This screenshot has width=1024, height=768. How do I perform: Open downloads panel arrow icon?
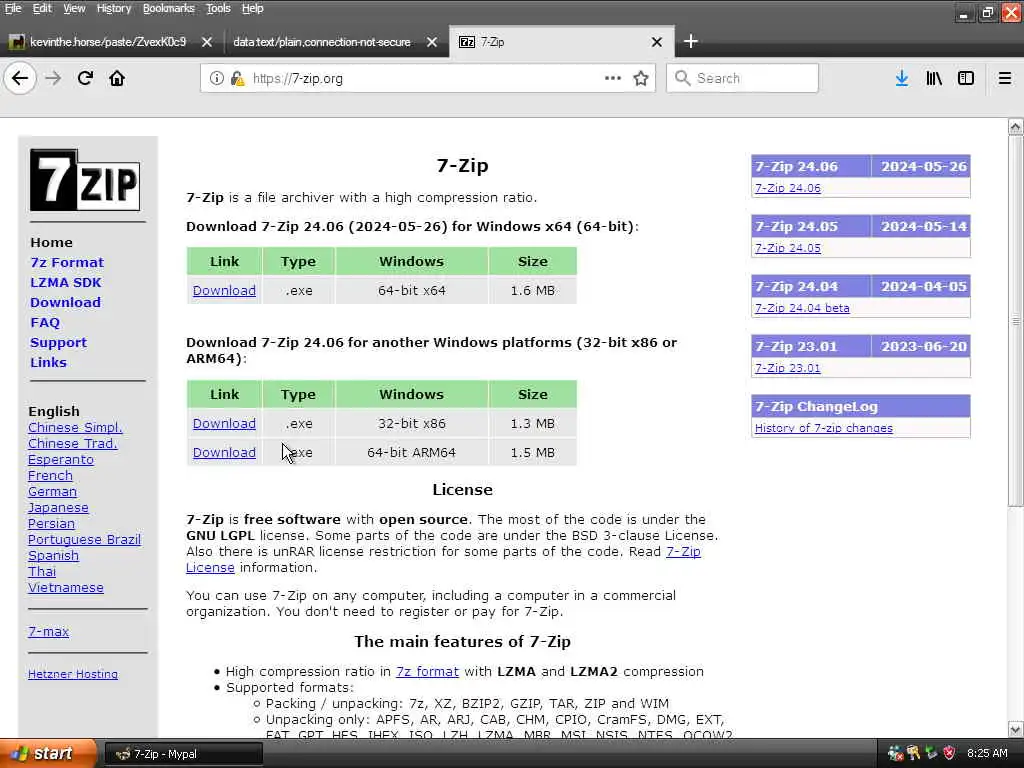[x=901, y=78]
